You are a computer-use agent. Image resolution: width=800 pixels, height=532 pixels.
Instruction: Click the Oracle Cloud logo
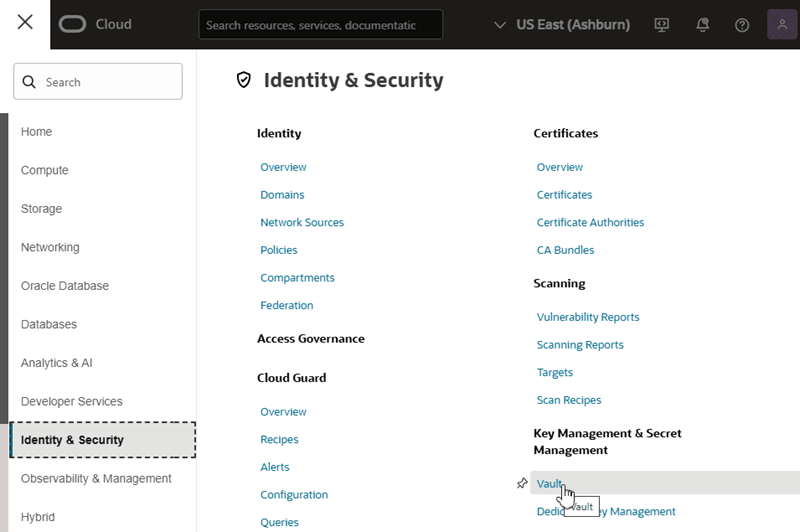95,24
